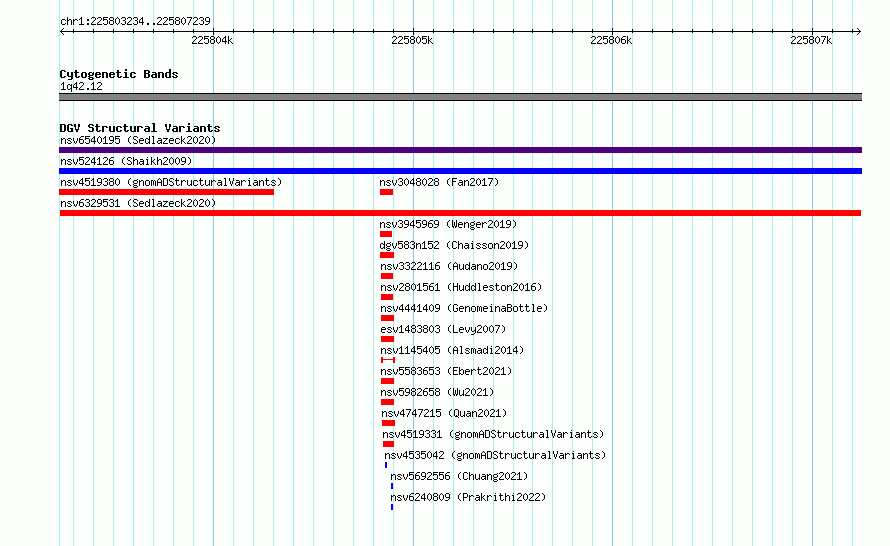Click the 225807k ruler tick label
890x546 pixels.
click(811, 40)
